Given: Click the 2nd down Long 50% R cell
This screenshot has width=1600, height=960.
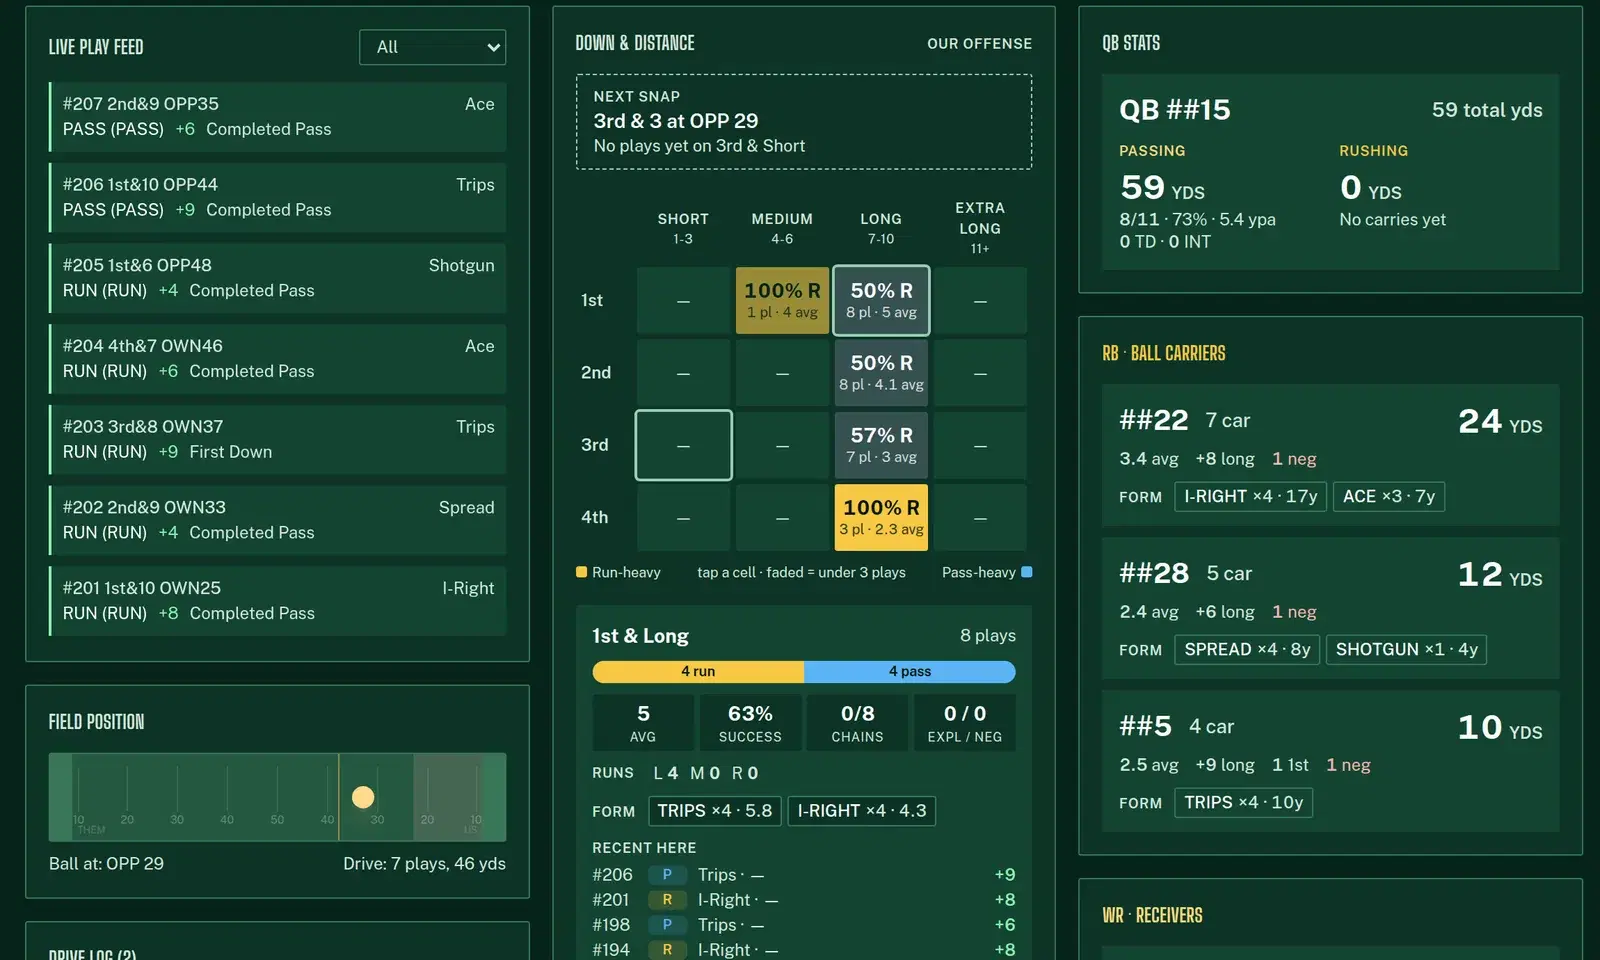Looking at the screenshot, I should [881, 373].
